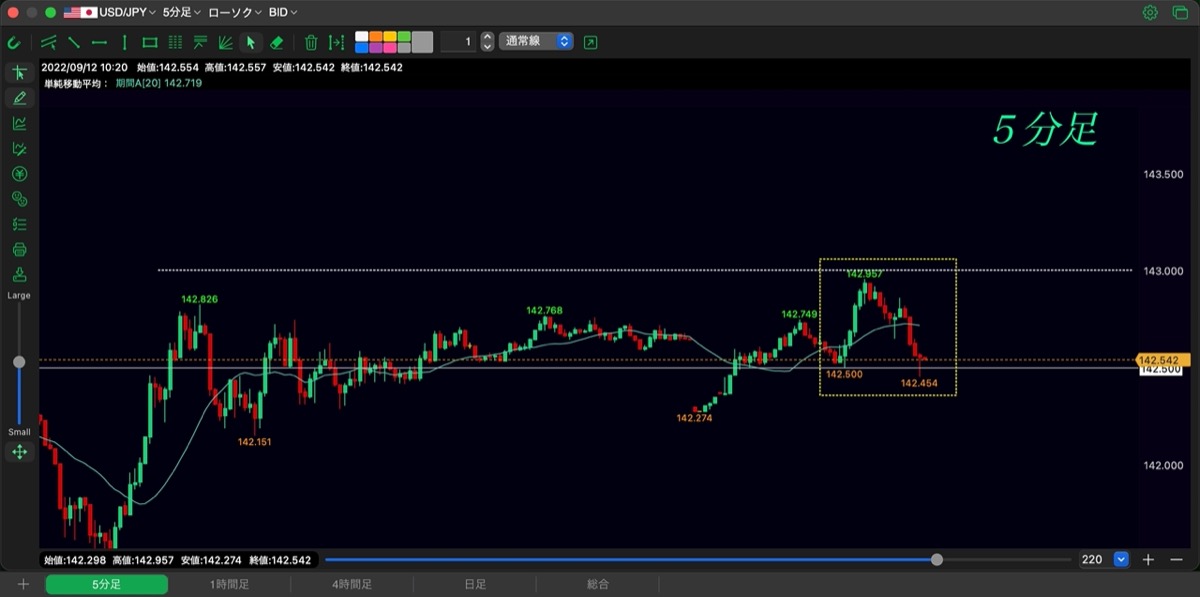The image size is (1200, 597).
Task: Switch to the 1時間足 tab
Action: pos(229,584)
